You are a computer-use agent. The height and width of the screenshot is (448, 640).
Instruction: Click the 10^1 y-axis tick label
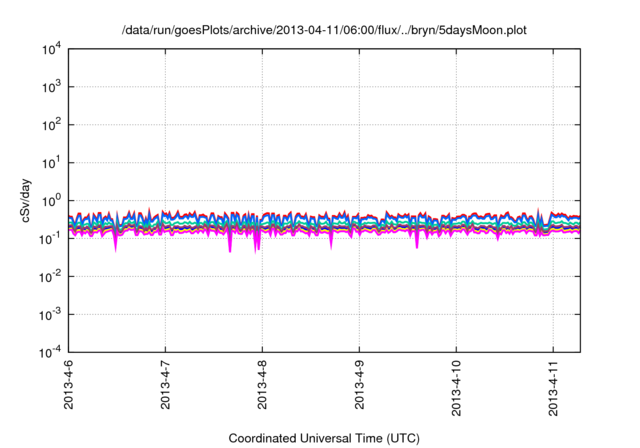(x=51, y=163)
